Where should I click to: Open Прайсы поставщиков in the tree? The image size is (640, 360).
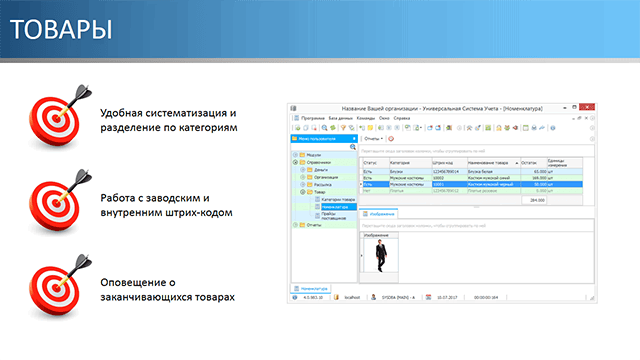coord(333,216)
